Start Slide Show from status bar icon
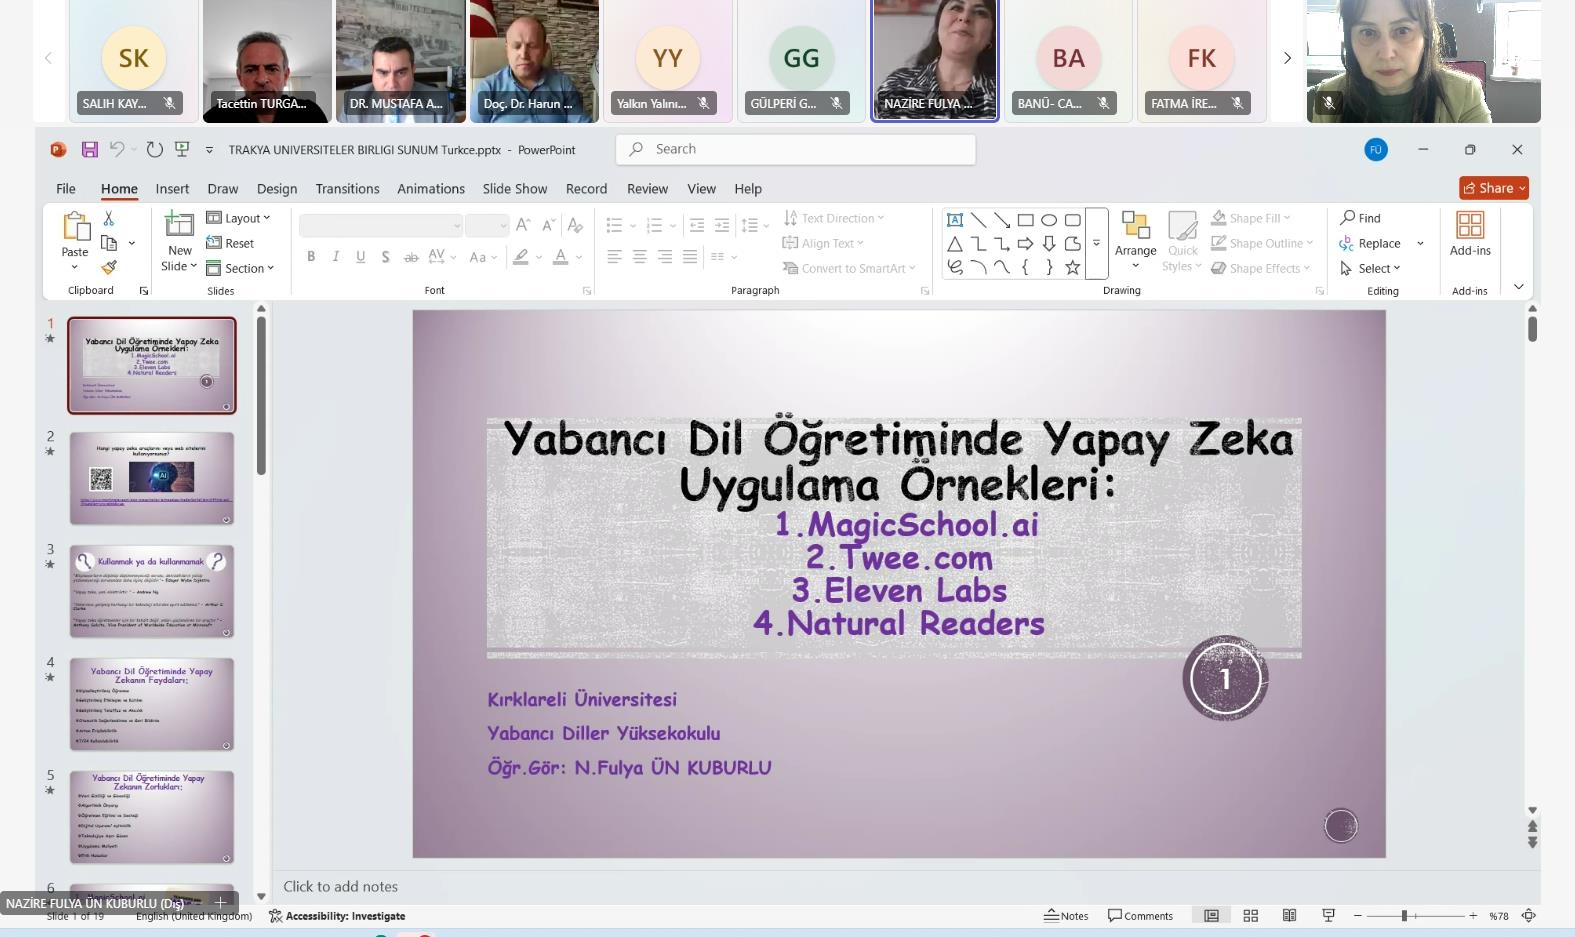Image resolution: width=1575 pixels, height=937 pixels. (x=1329, y=915)
